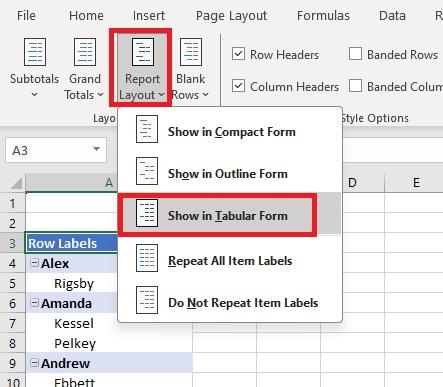Enable the Banded Columns checkbox
The width and height of the screenshot is (443, 387).
coord(355,86)
